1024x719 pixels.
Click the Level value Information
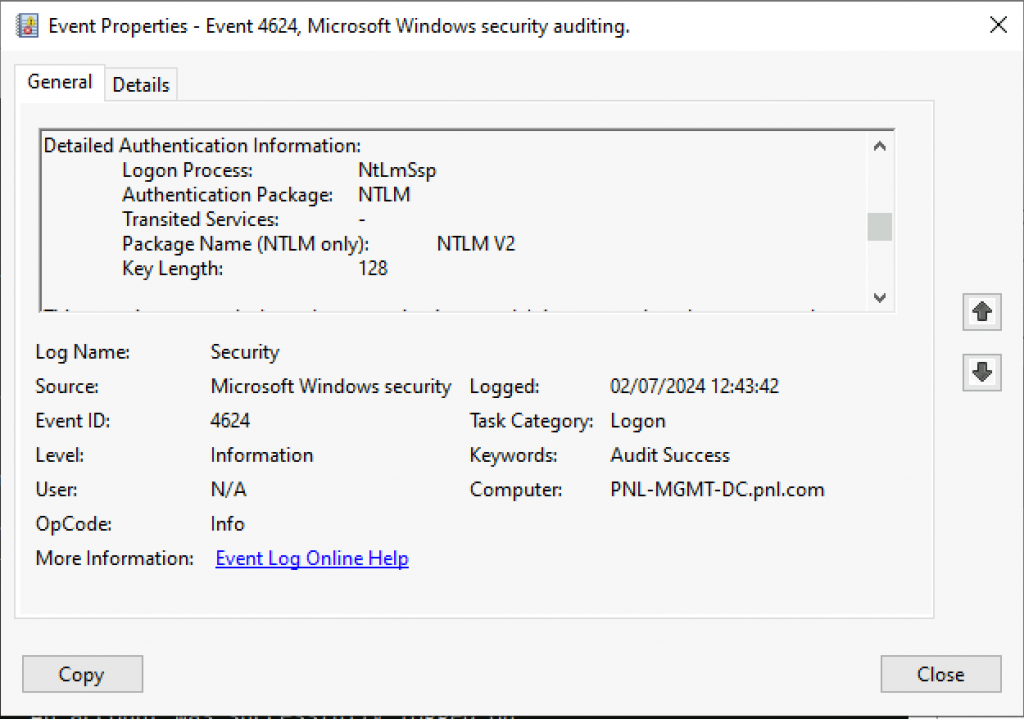(261, 454)
